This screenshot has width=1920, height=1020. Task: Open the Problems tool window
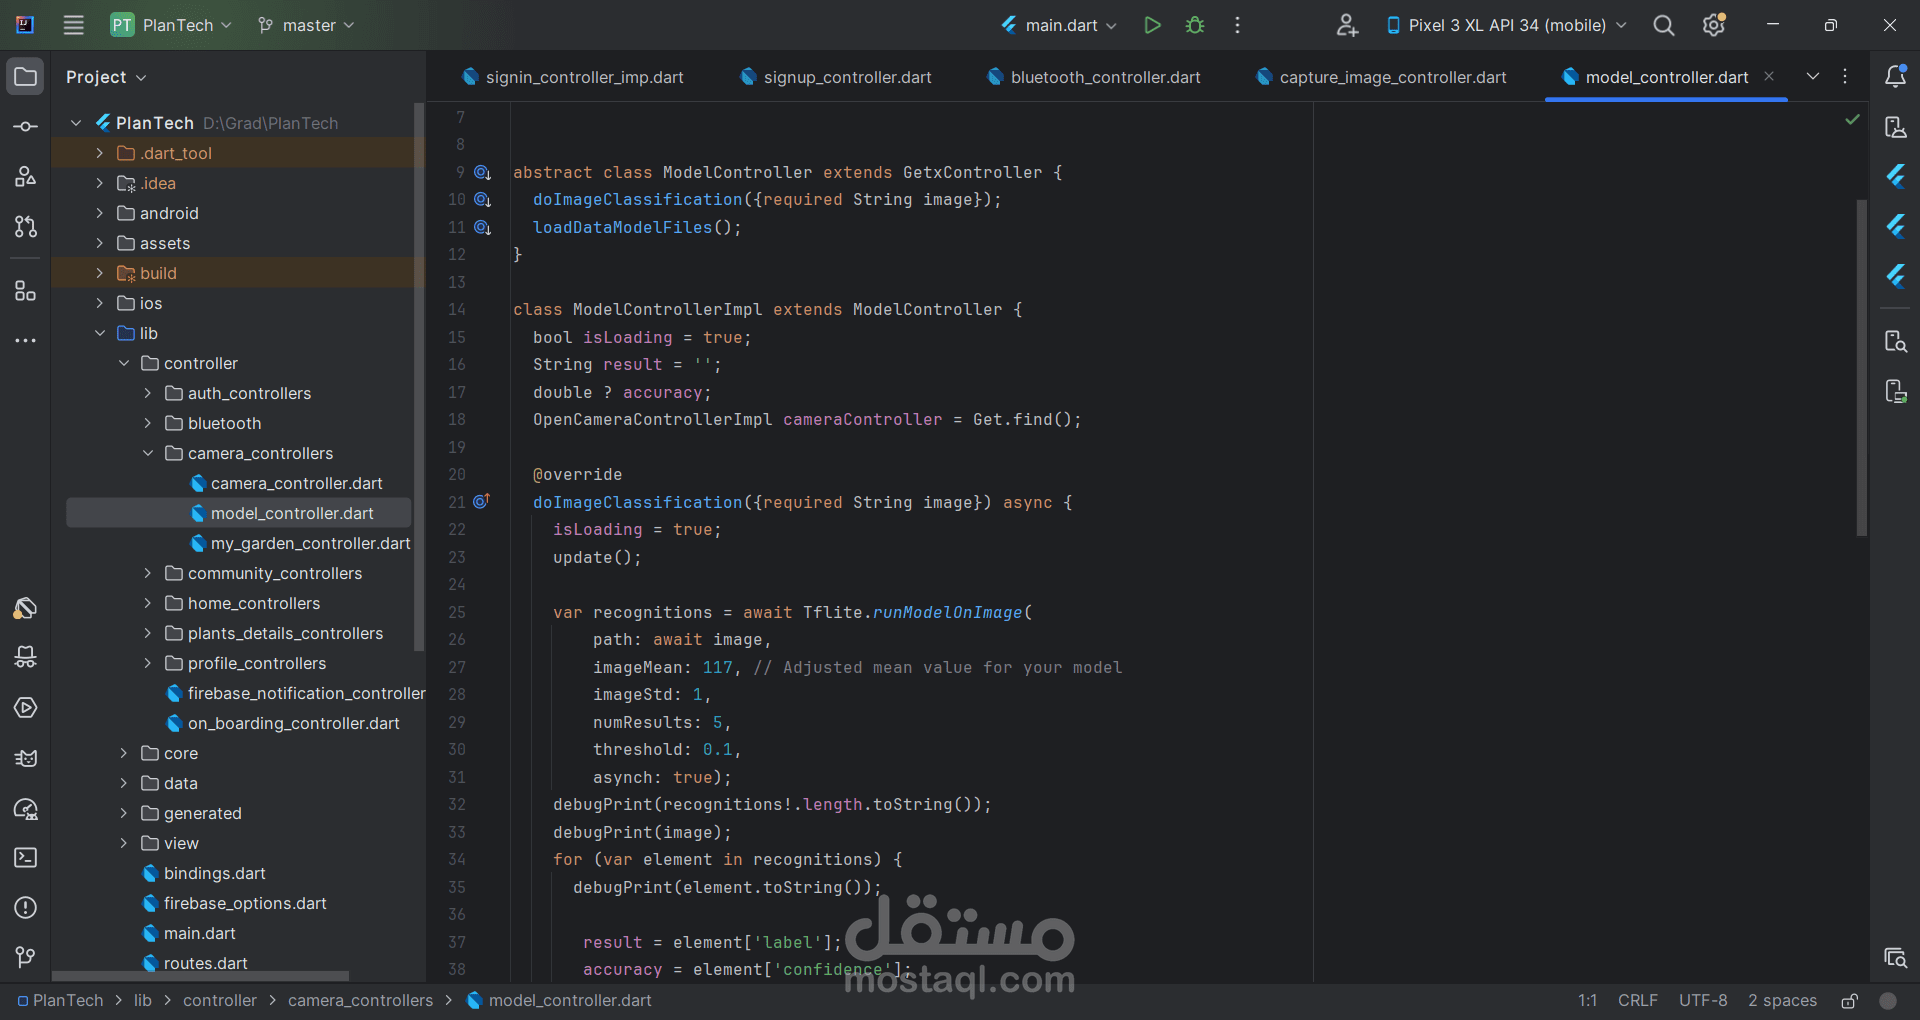pos(26,908)
